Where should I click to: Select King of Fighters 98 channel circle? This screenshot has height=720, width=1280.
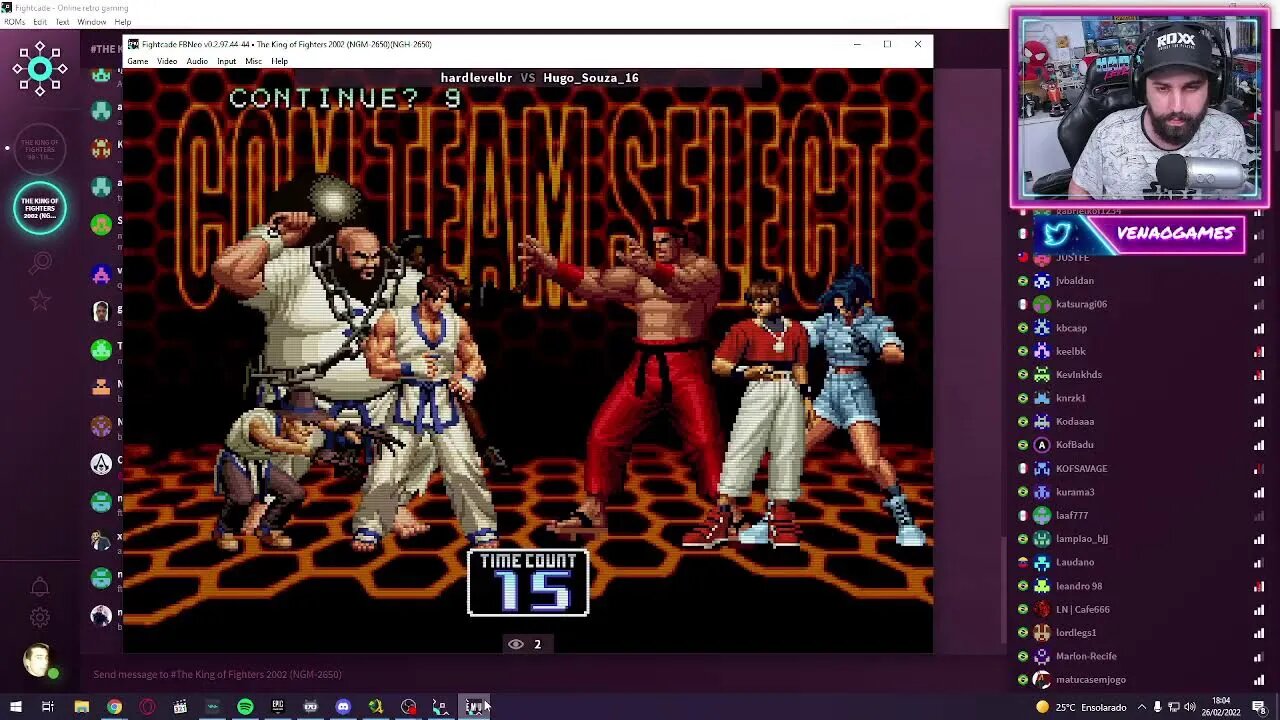point(40,150)
